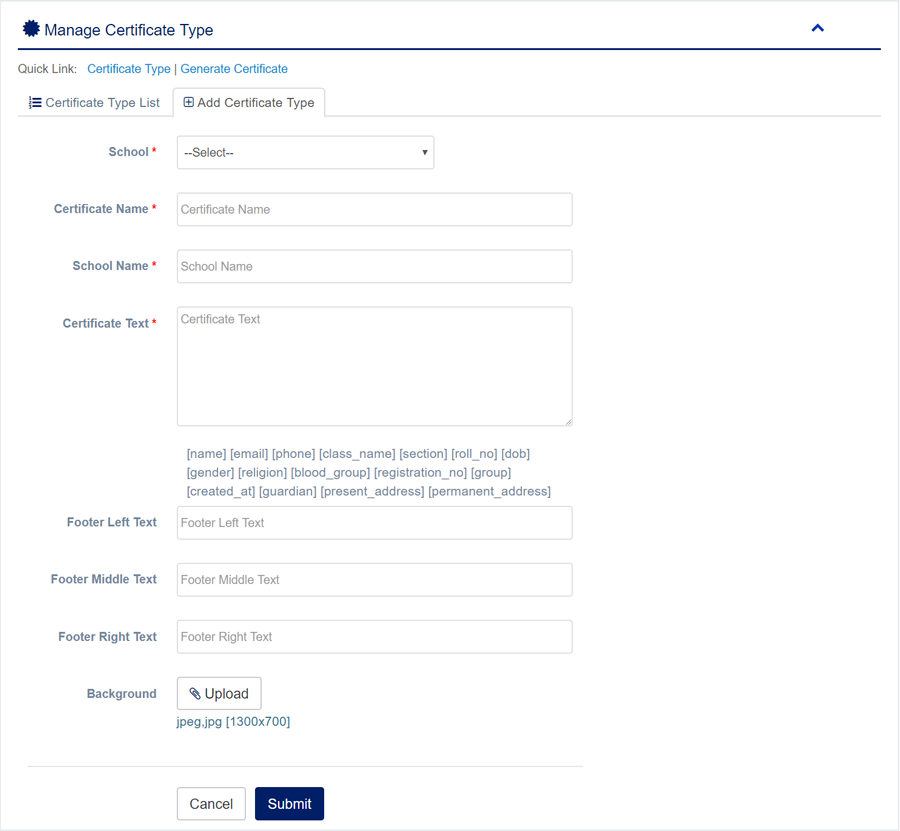
Task: Click the Footer Middle Text input
Action: click(374, 580)
